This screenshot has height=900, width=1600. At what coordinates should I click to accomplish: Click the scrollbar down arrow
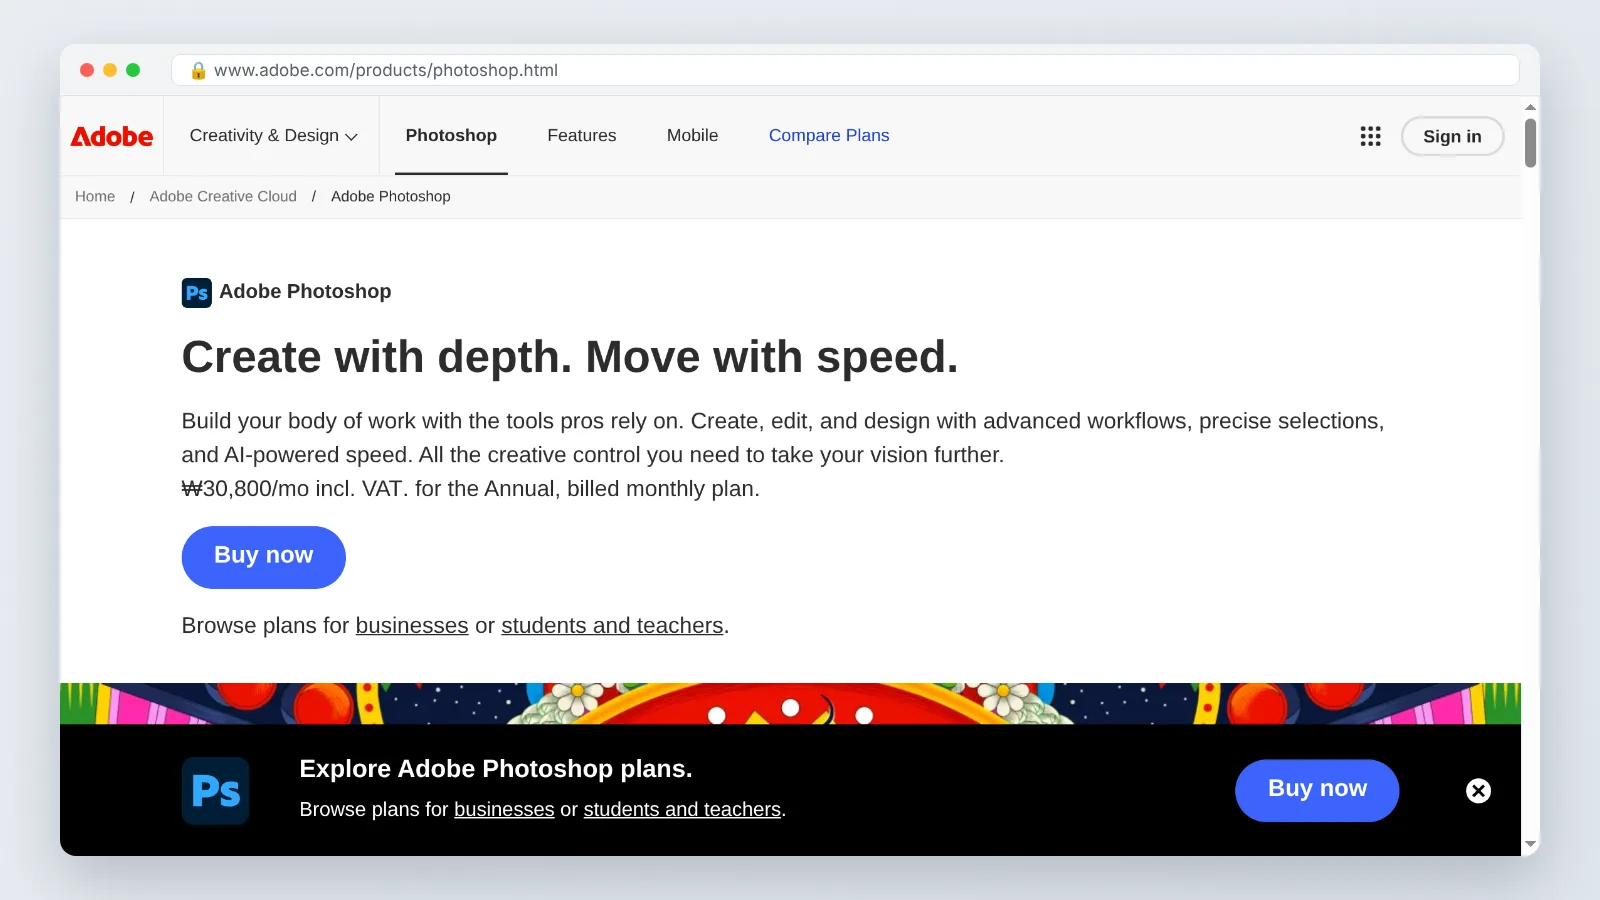coord(1530,845)
